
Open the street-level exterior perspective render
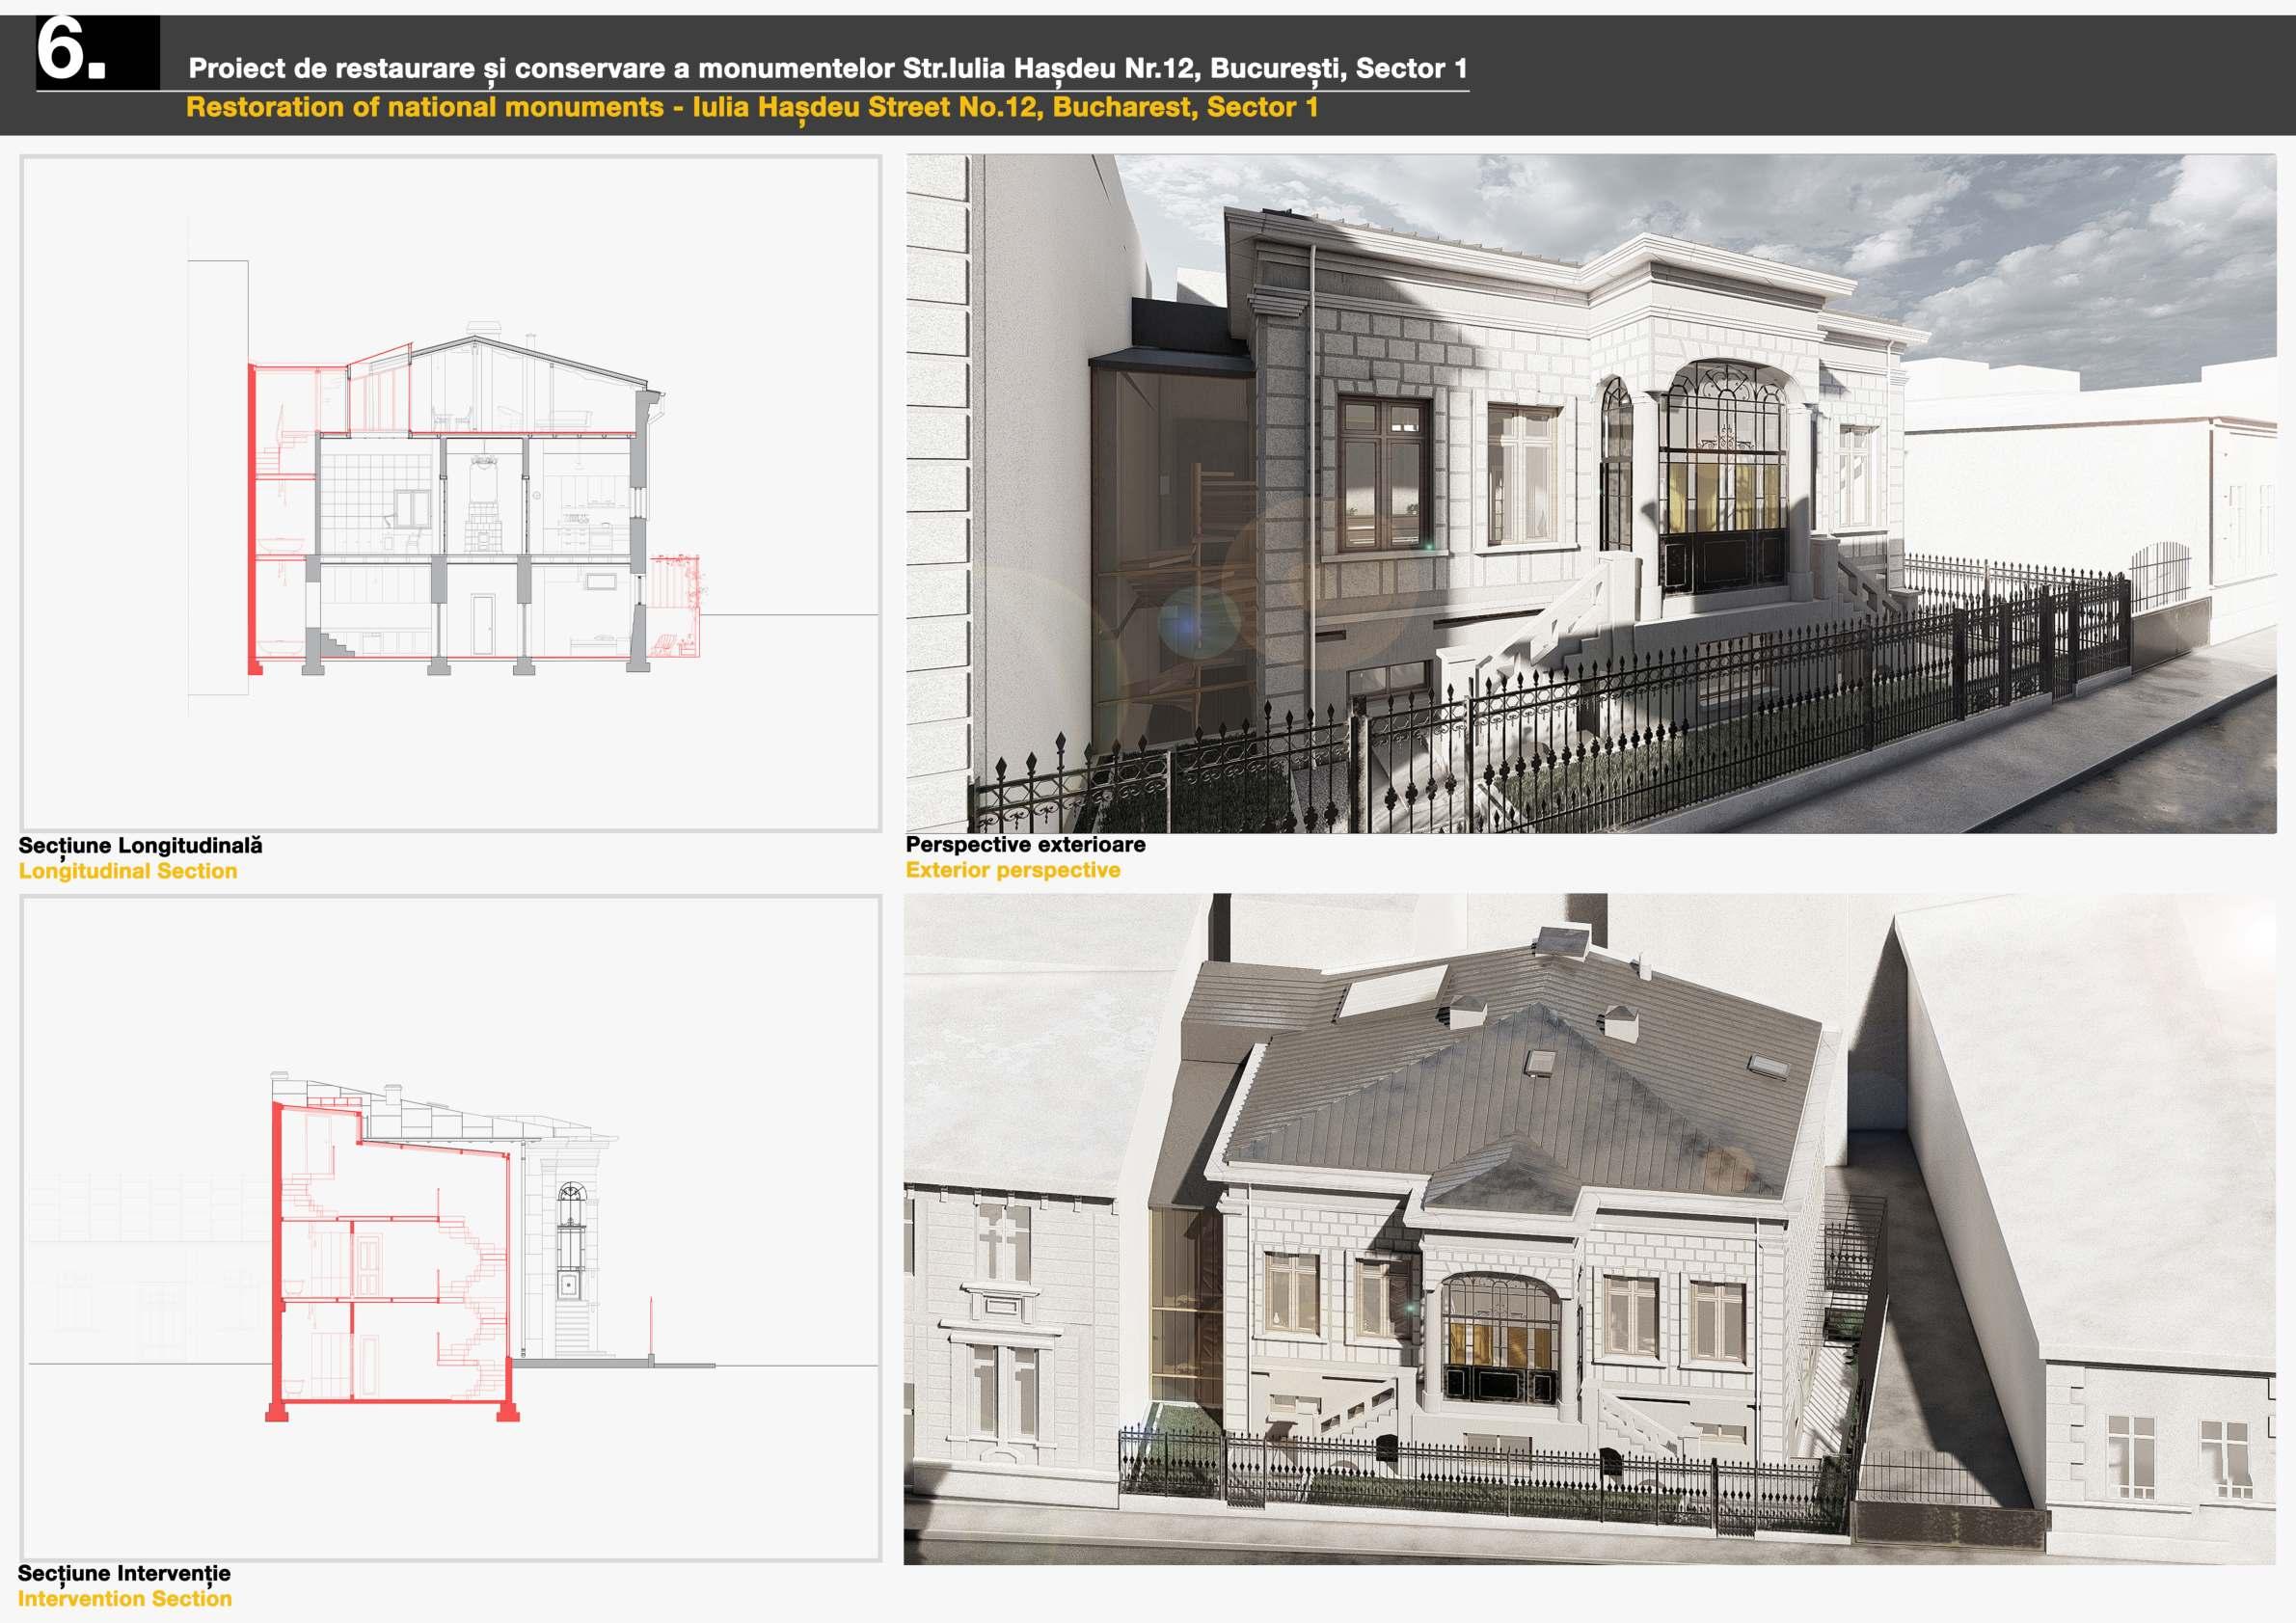point(1590,493)
